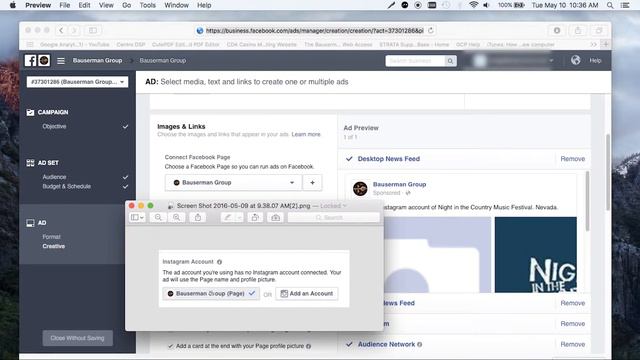640x360 pixels.
Task: Click the volume icon in menu bar
Action: coord(486,5)
